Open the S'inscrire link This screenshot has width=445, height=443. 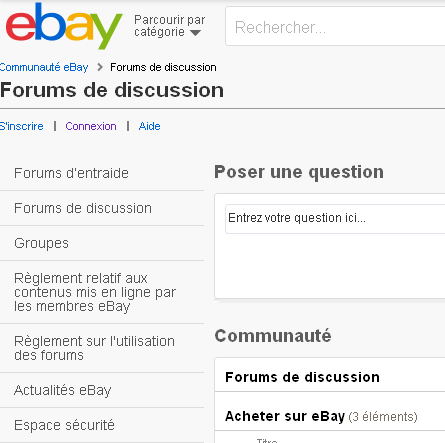[x=22, y=126]
